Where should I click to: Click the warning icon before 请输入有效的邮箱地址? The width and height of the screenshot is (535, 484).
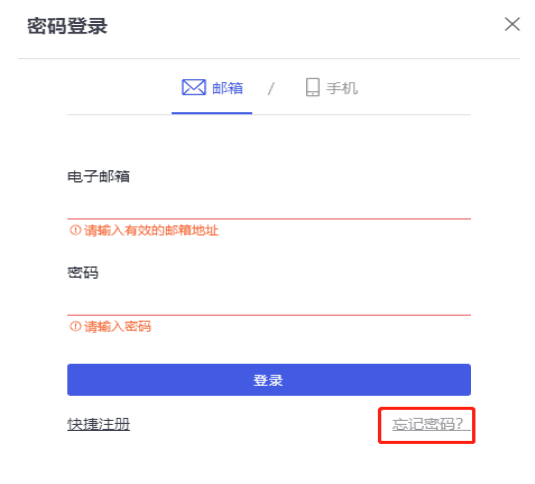(x=75, y=230)
